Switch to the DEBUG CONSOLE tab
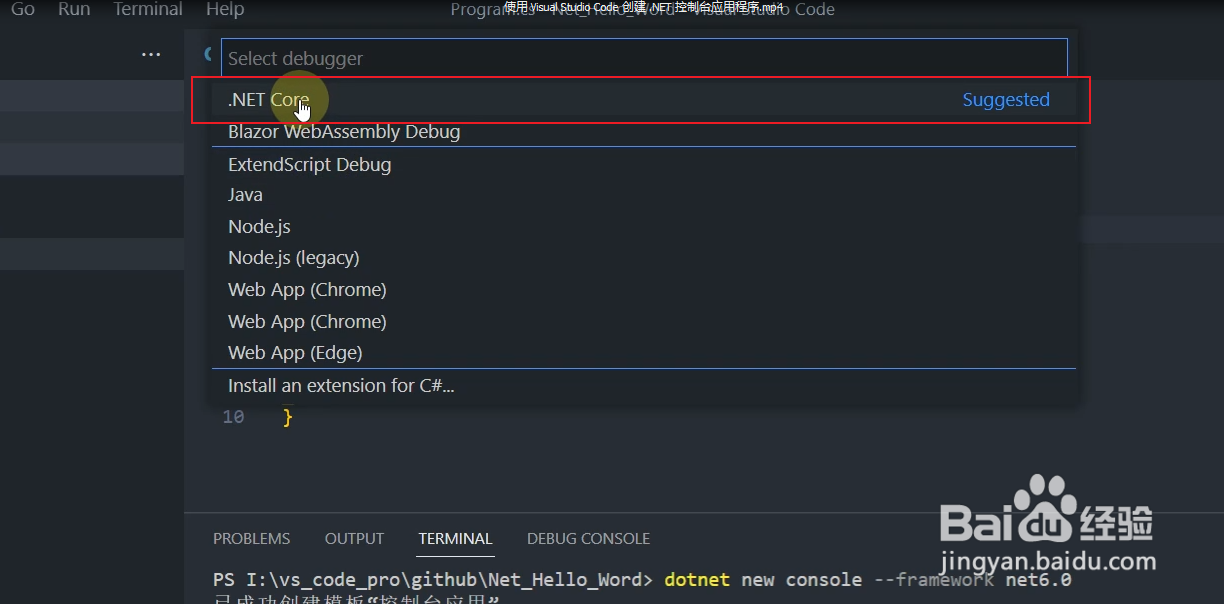This screenshot has width=1224, height=604. (x=589, y=538)
